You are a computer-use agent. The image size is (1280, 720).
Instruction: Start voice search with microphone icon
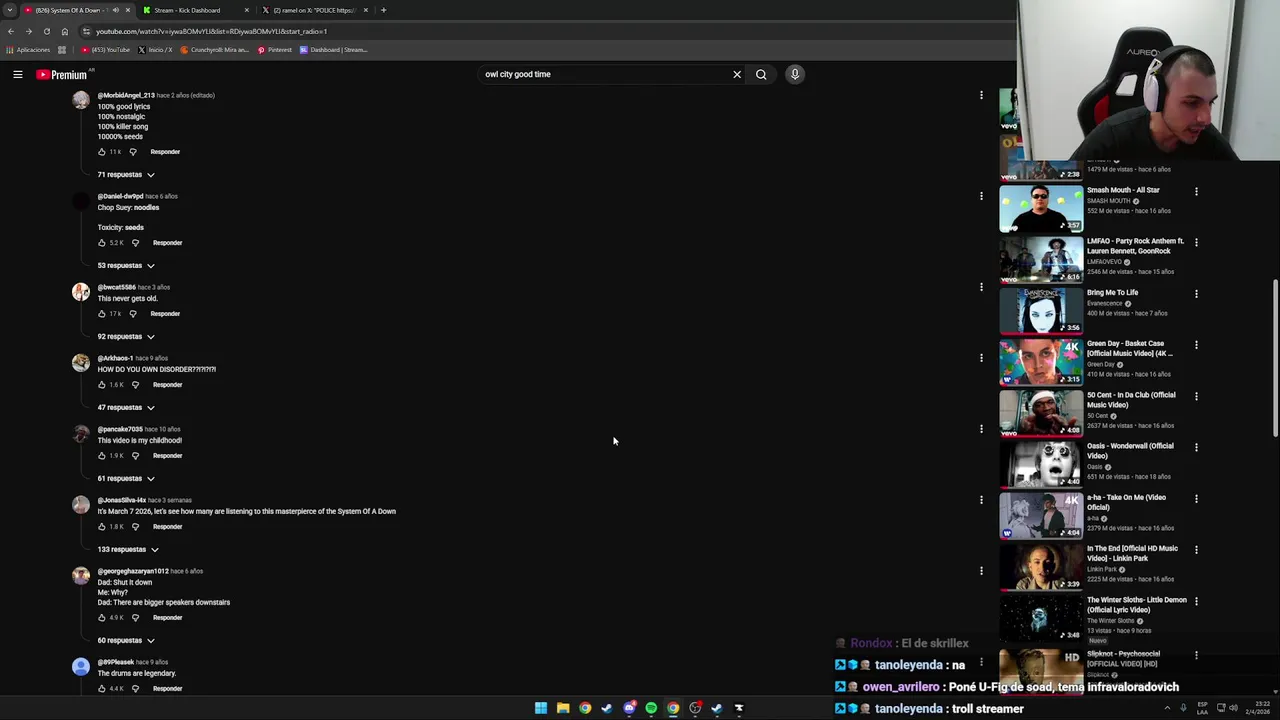(795, 74)
